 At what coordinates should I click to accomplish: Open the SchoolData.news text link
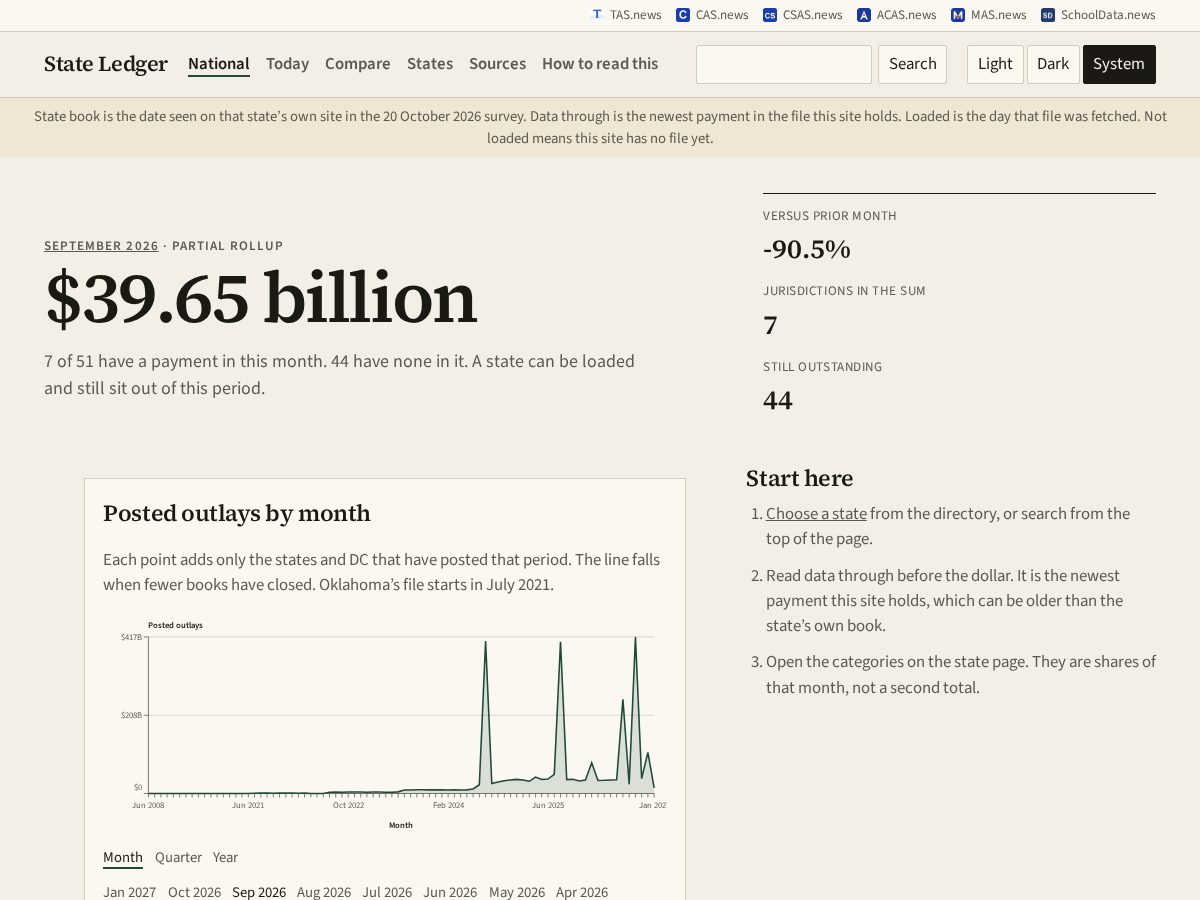click(1108, 15)
